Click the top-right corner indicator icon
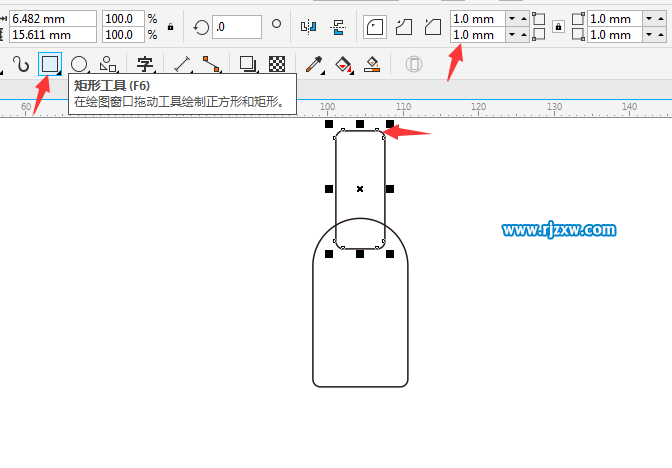672x468 pixels. (578, 19)
